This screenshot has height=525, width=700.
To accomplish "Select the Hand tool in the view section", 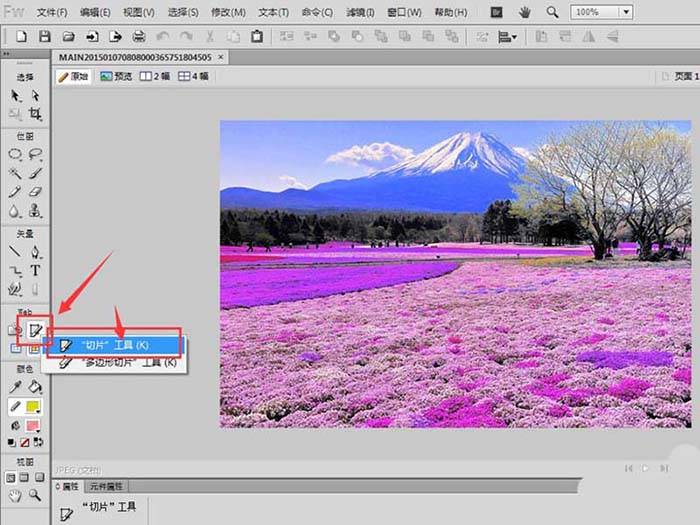I will point(15,494).
